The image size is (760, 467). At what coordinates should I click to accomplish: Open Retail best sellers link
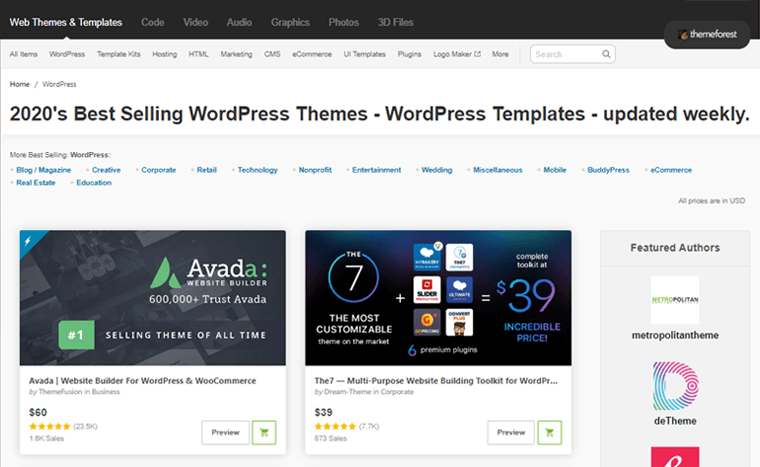206,170
